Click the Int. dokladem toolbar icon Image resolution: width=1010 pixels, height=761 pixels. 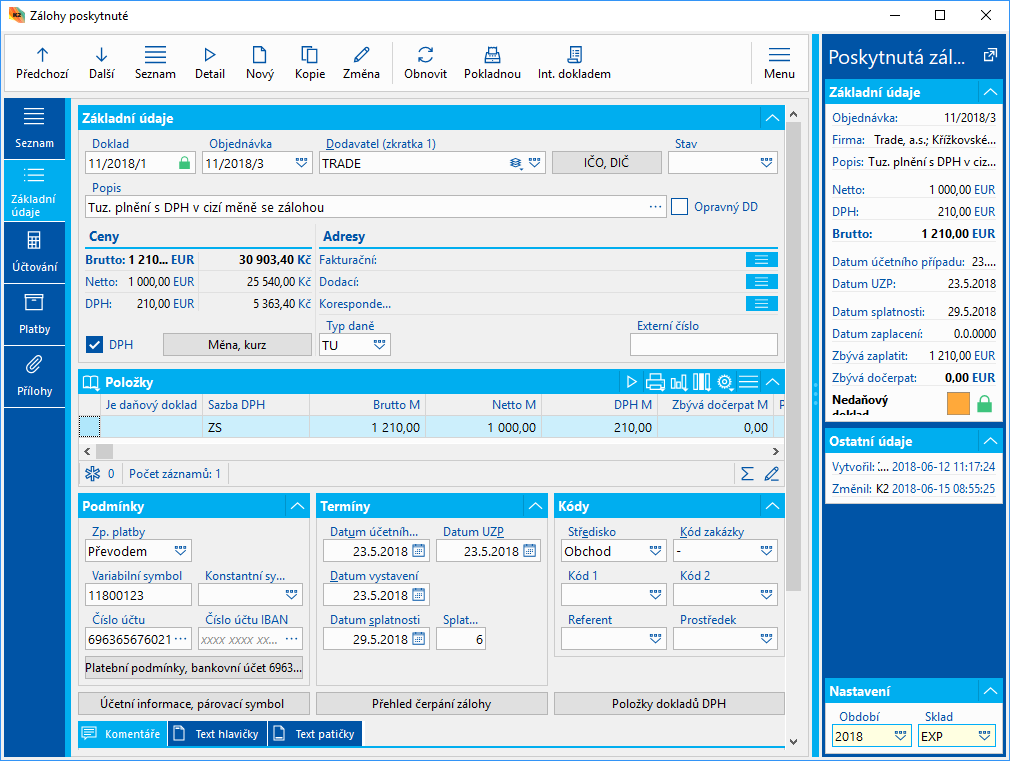pyautogui.click(x=574, y=55)
